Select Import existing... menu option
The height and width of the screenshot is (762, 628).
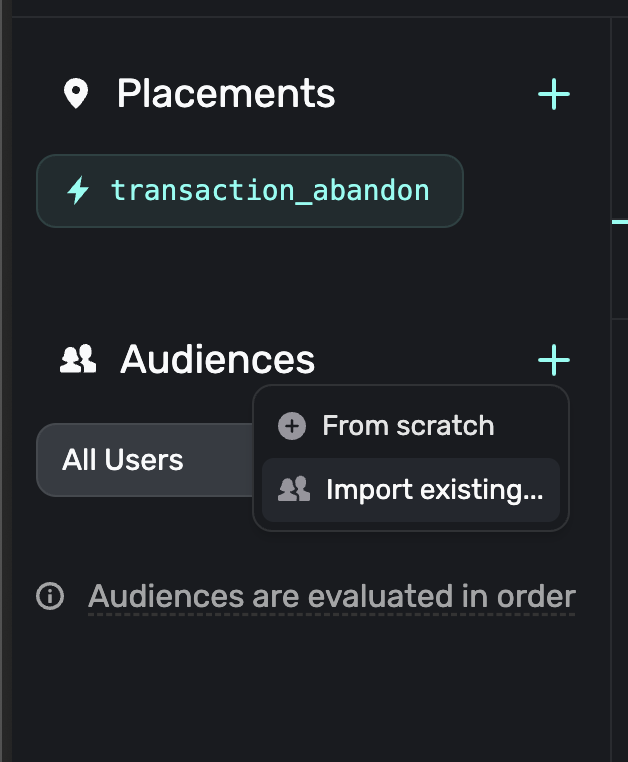pos(433,490)
